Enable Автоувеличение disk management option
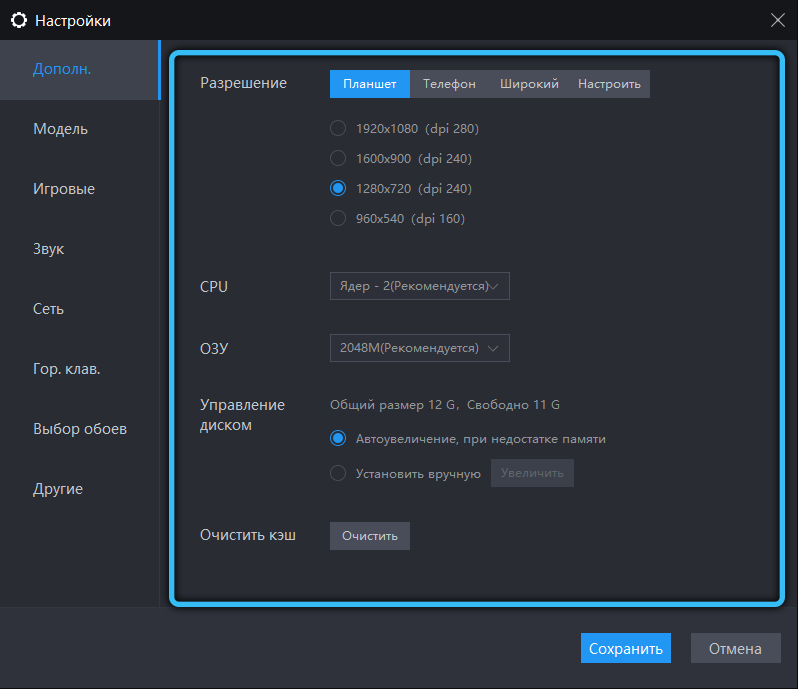The image size is (798, 689). click(x=338, y=438)
